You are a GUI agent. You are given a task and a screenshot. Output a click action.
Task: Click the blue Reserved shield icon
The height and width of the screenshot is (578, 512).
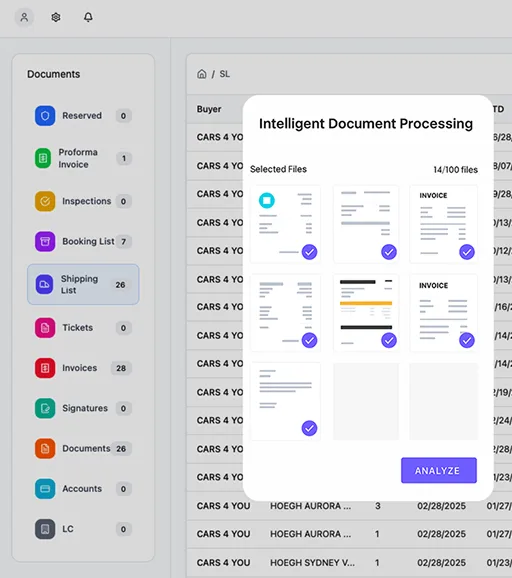tap(45, 116)
